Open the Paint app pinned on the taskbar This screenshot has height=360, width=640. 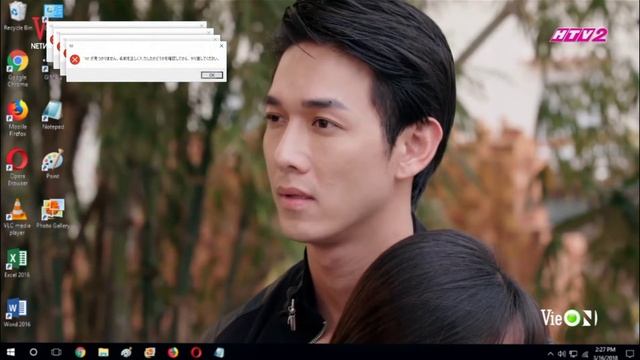(127, 352)
